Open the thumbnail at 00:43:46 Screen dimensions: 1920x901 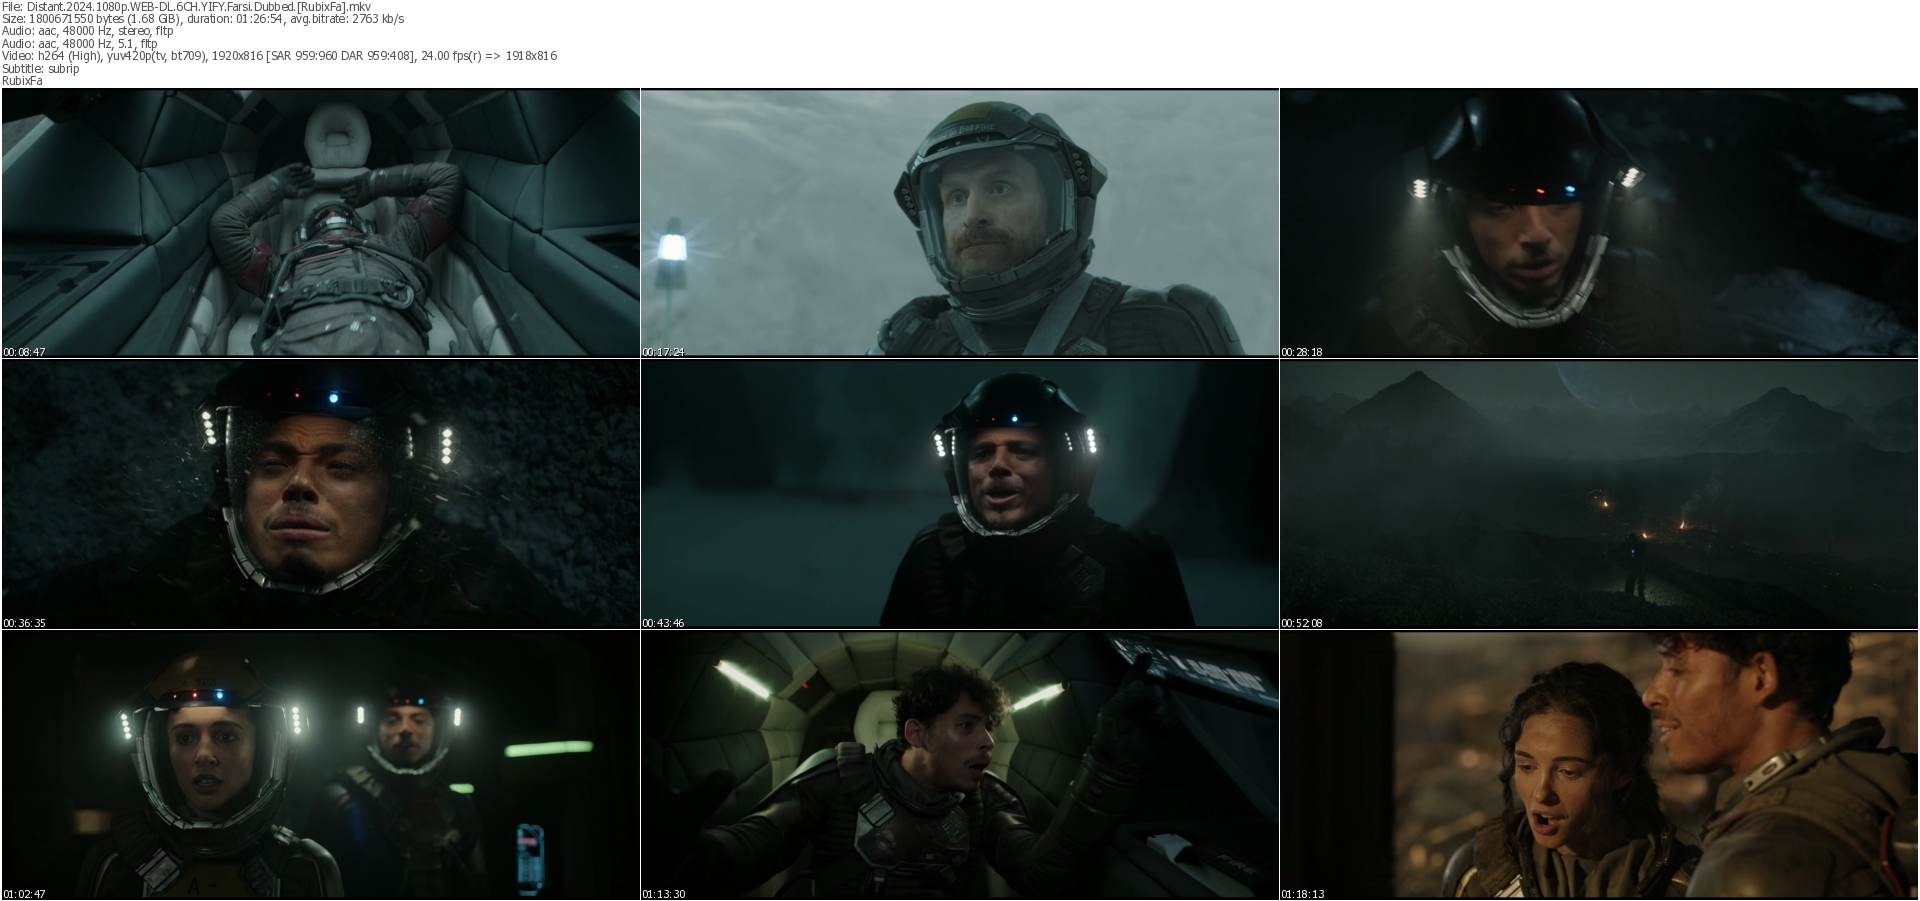click(x=960, y=494)
